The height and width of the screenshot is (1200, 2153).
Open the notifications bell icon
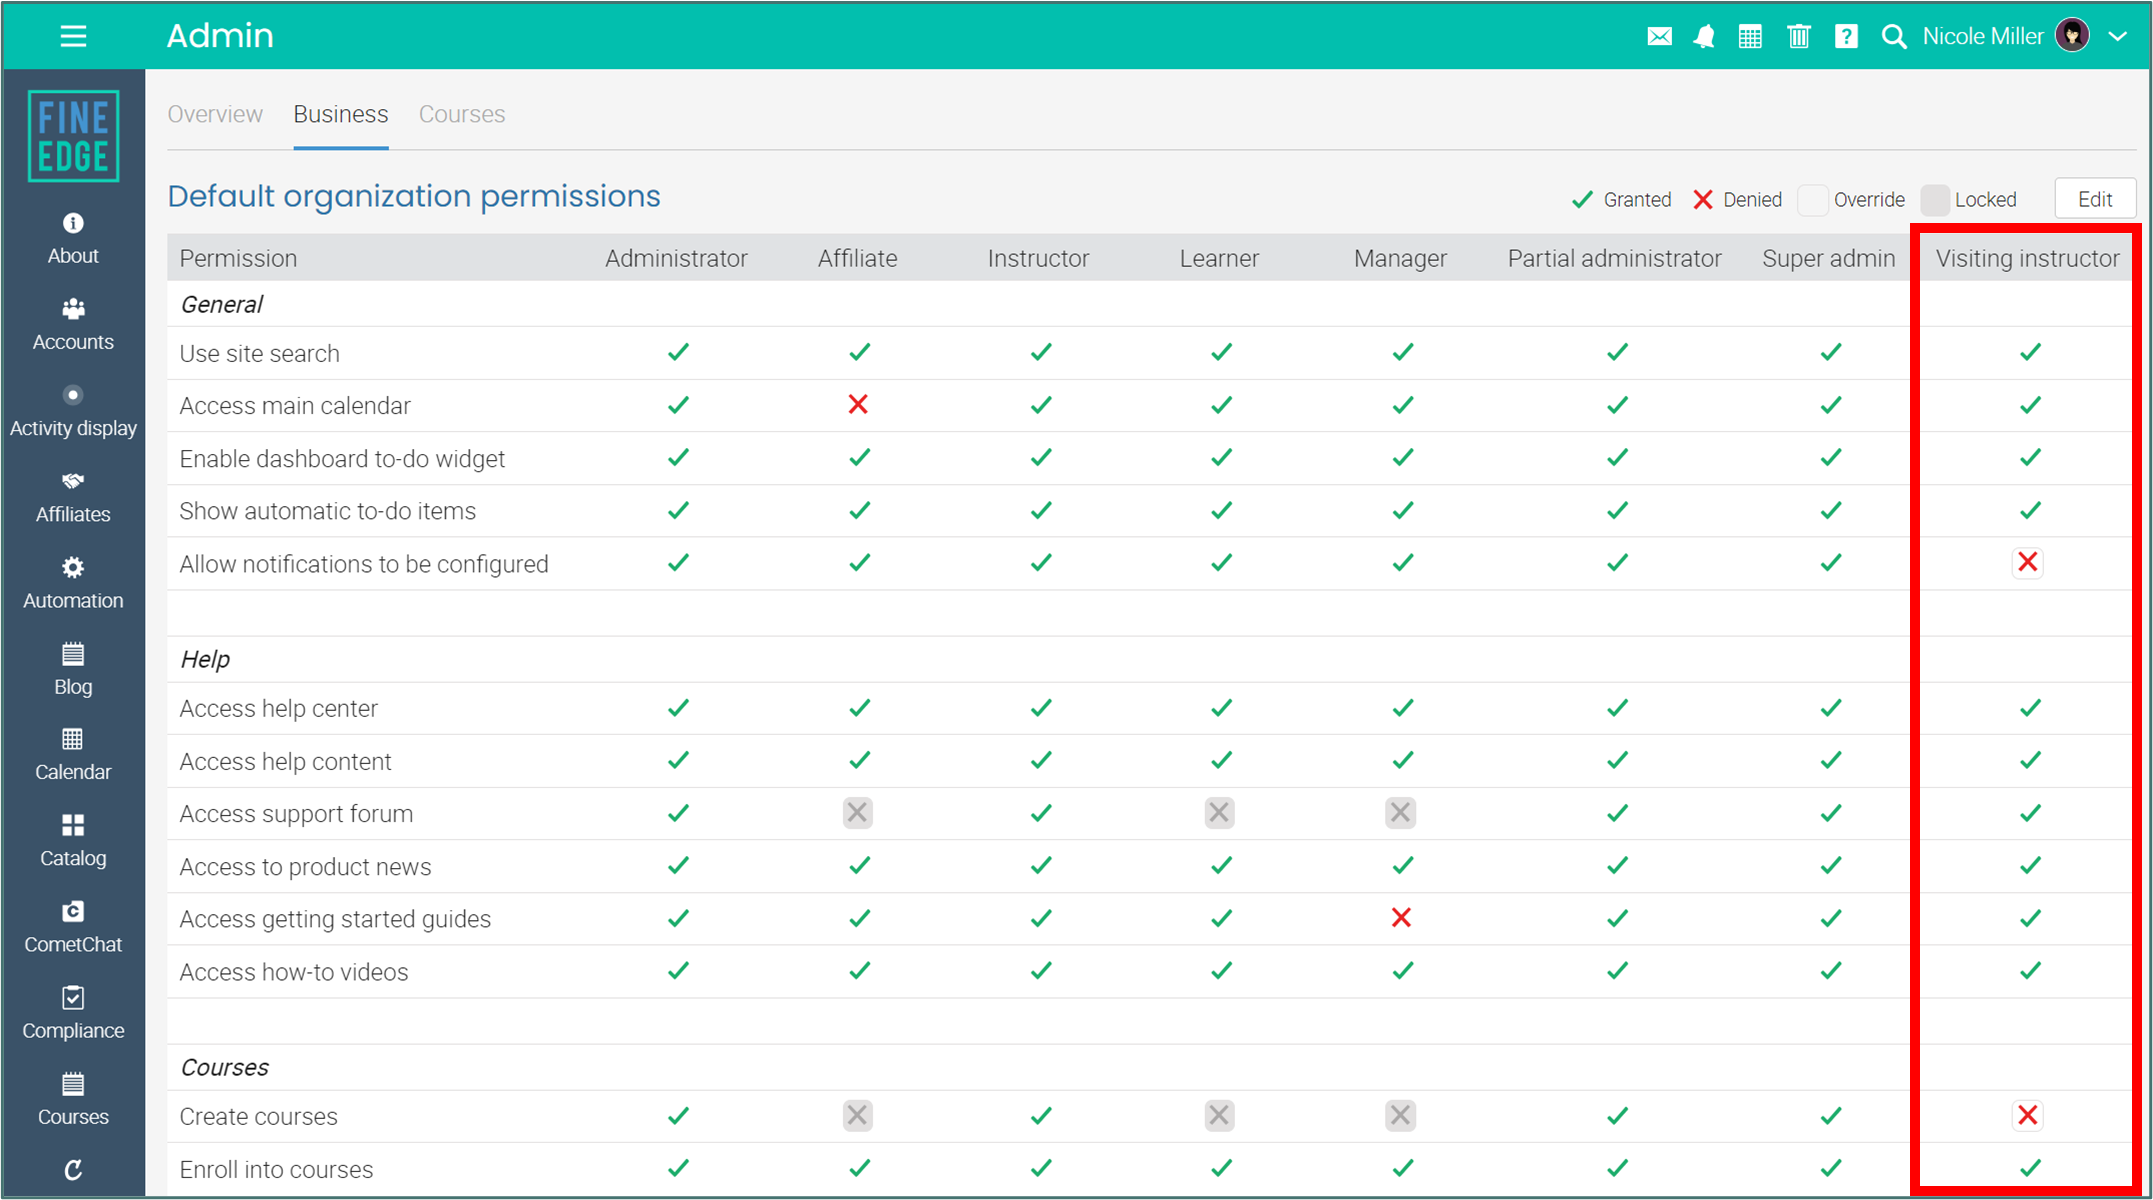(x=1704, y=37)
